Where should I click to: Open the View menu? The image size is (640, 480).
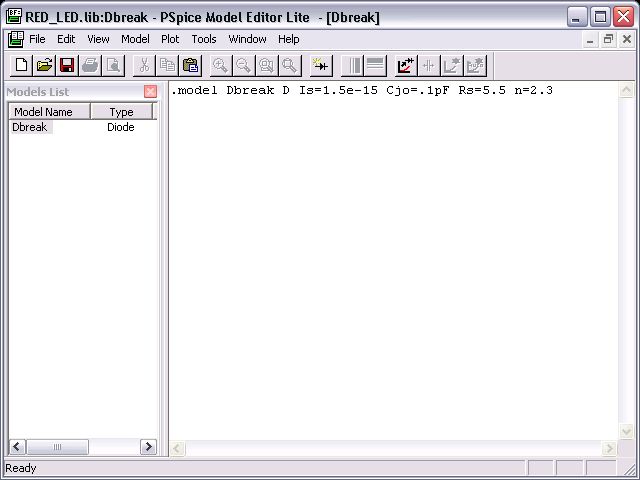tap(98, 39)
